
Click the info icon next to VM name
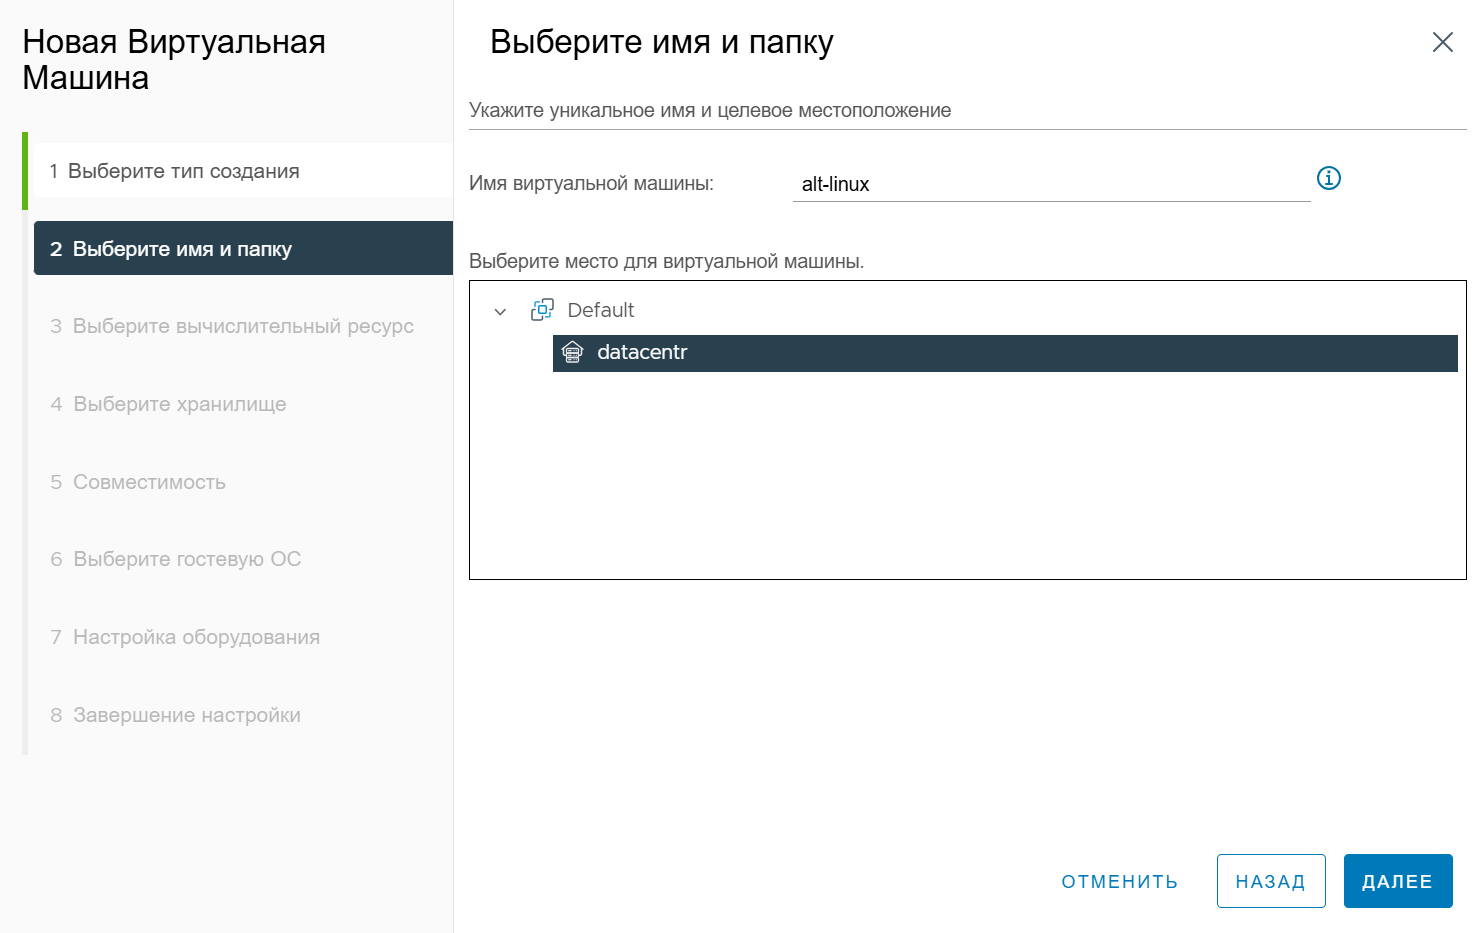tap(1328, 179)
